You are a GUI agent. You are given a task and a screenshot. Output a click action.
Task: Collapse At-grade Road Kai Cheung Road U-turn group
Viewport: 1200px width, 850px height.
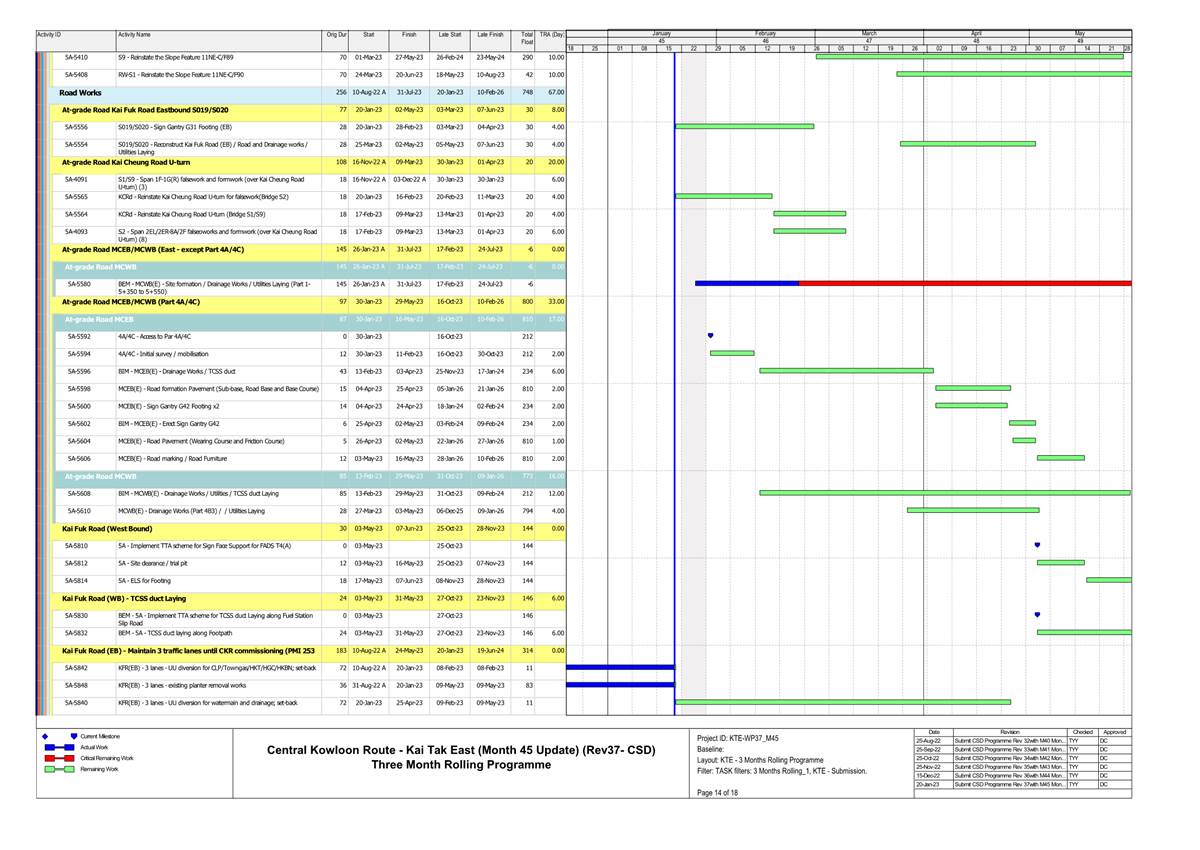click(x=125, y=162)
